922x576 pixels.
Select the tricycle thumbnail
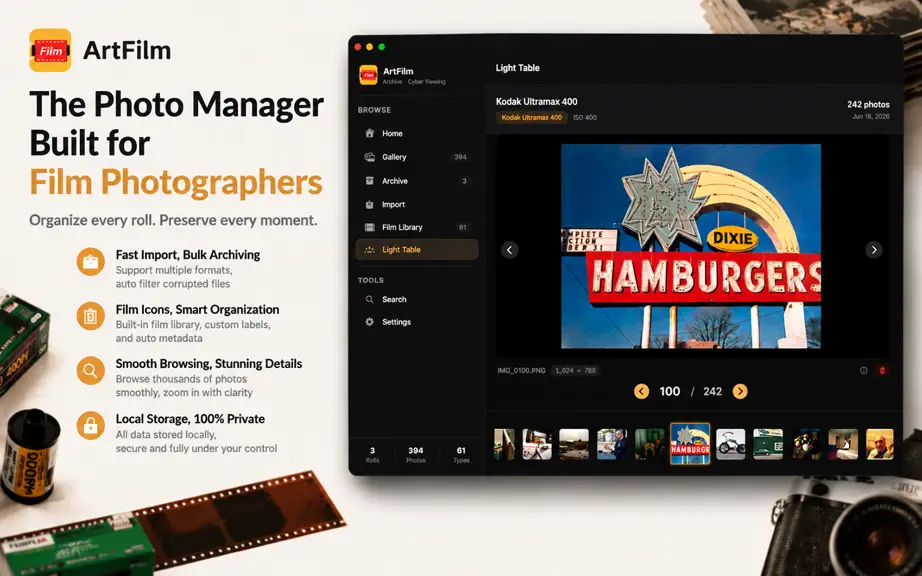click(x=730, y=444)
